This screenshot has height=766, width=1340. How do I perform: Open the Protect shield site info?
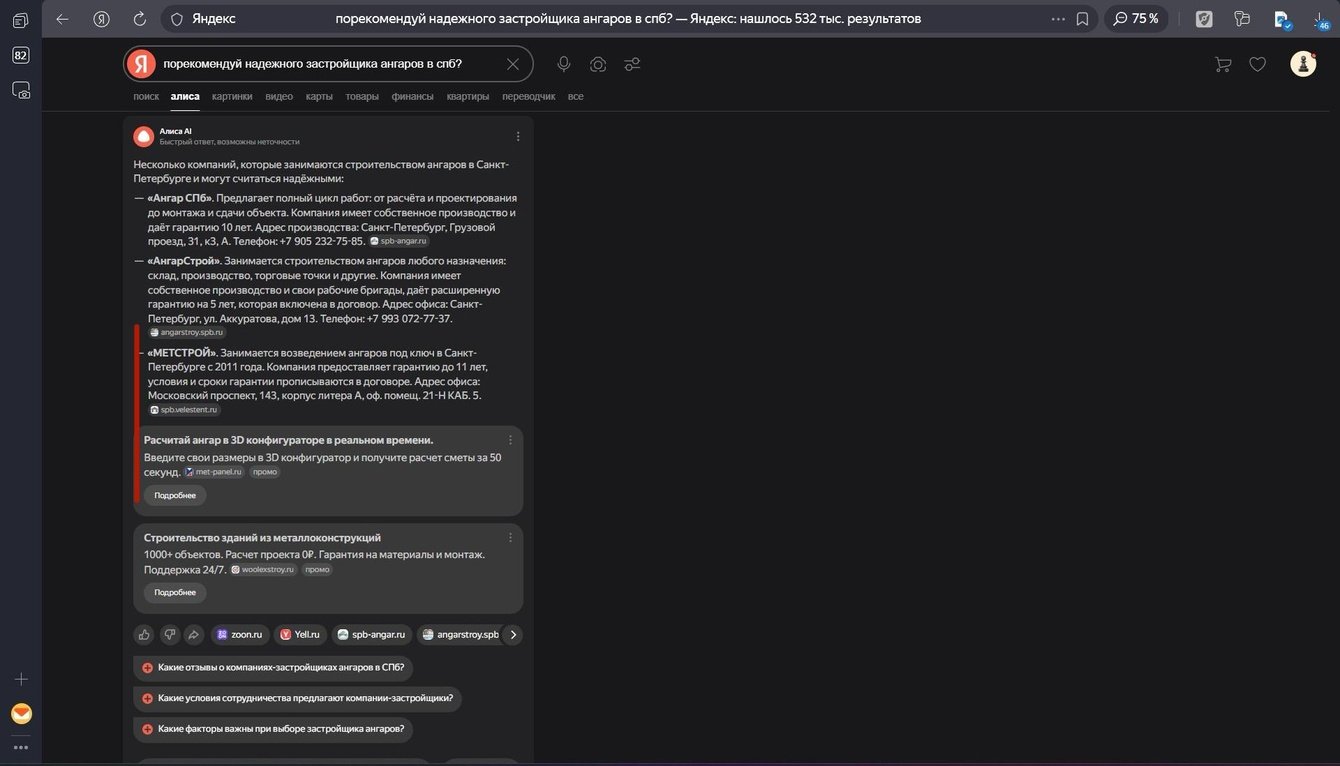point(177,18)
